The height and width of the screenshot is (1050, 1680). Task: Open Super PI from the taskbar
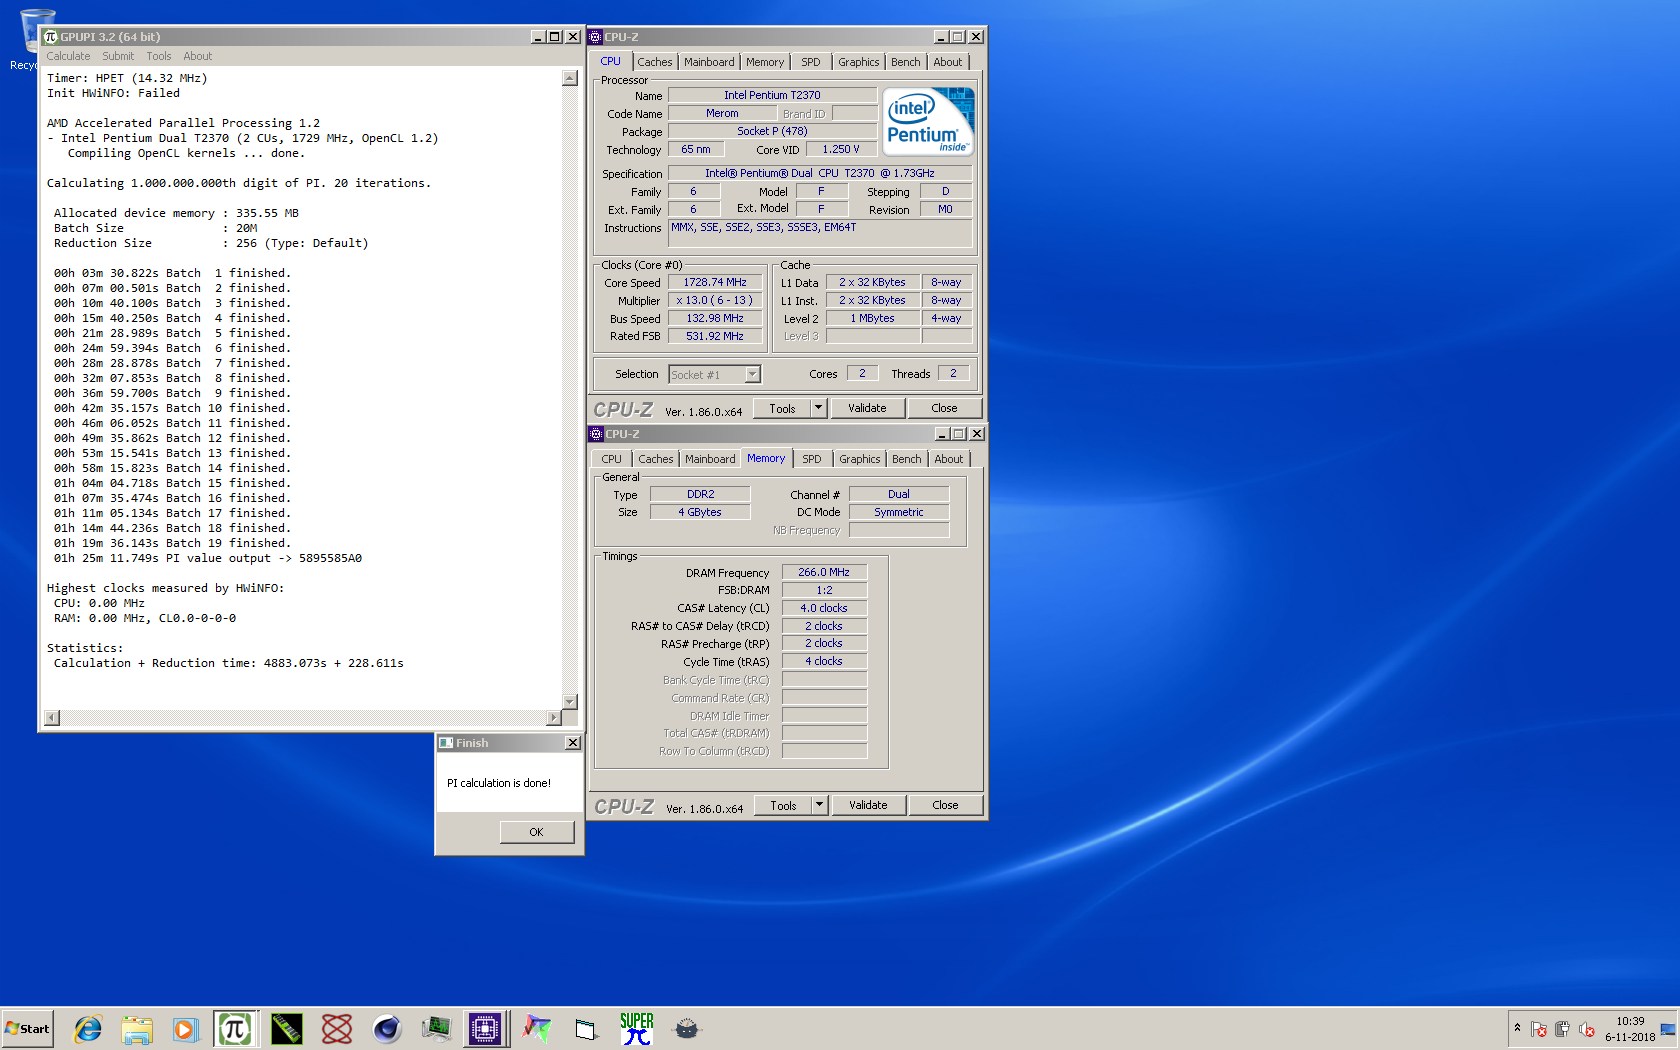pos(637,1029)
